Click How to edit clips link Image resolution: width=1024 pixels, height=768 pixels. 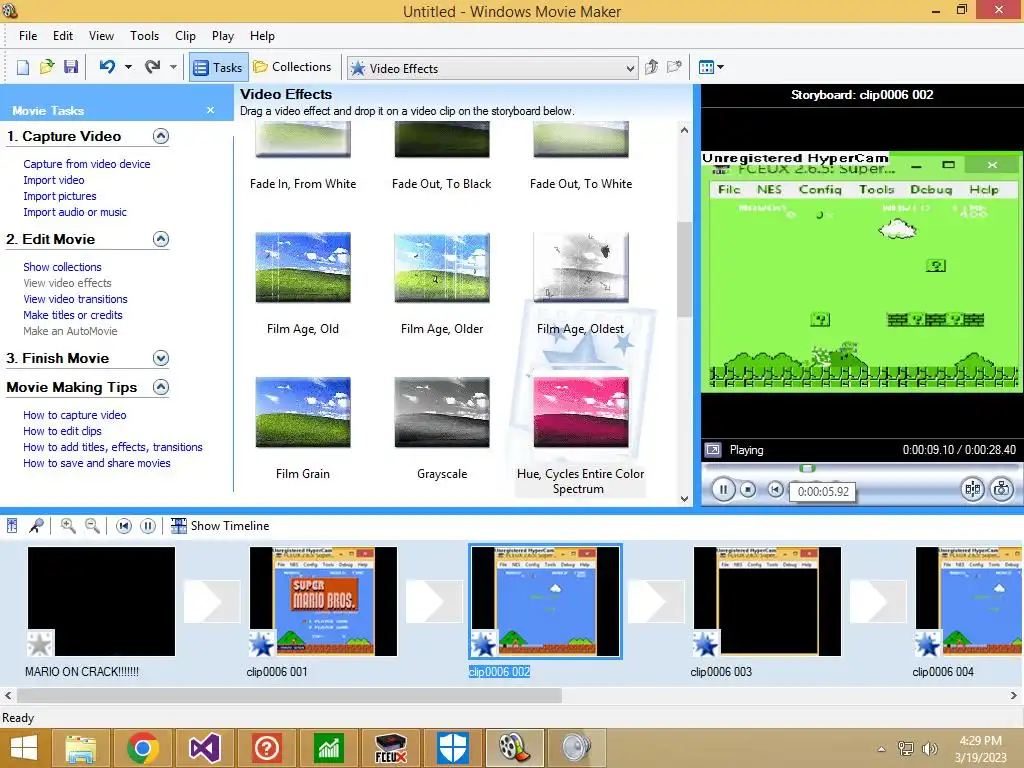[62, 431]
